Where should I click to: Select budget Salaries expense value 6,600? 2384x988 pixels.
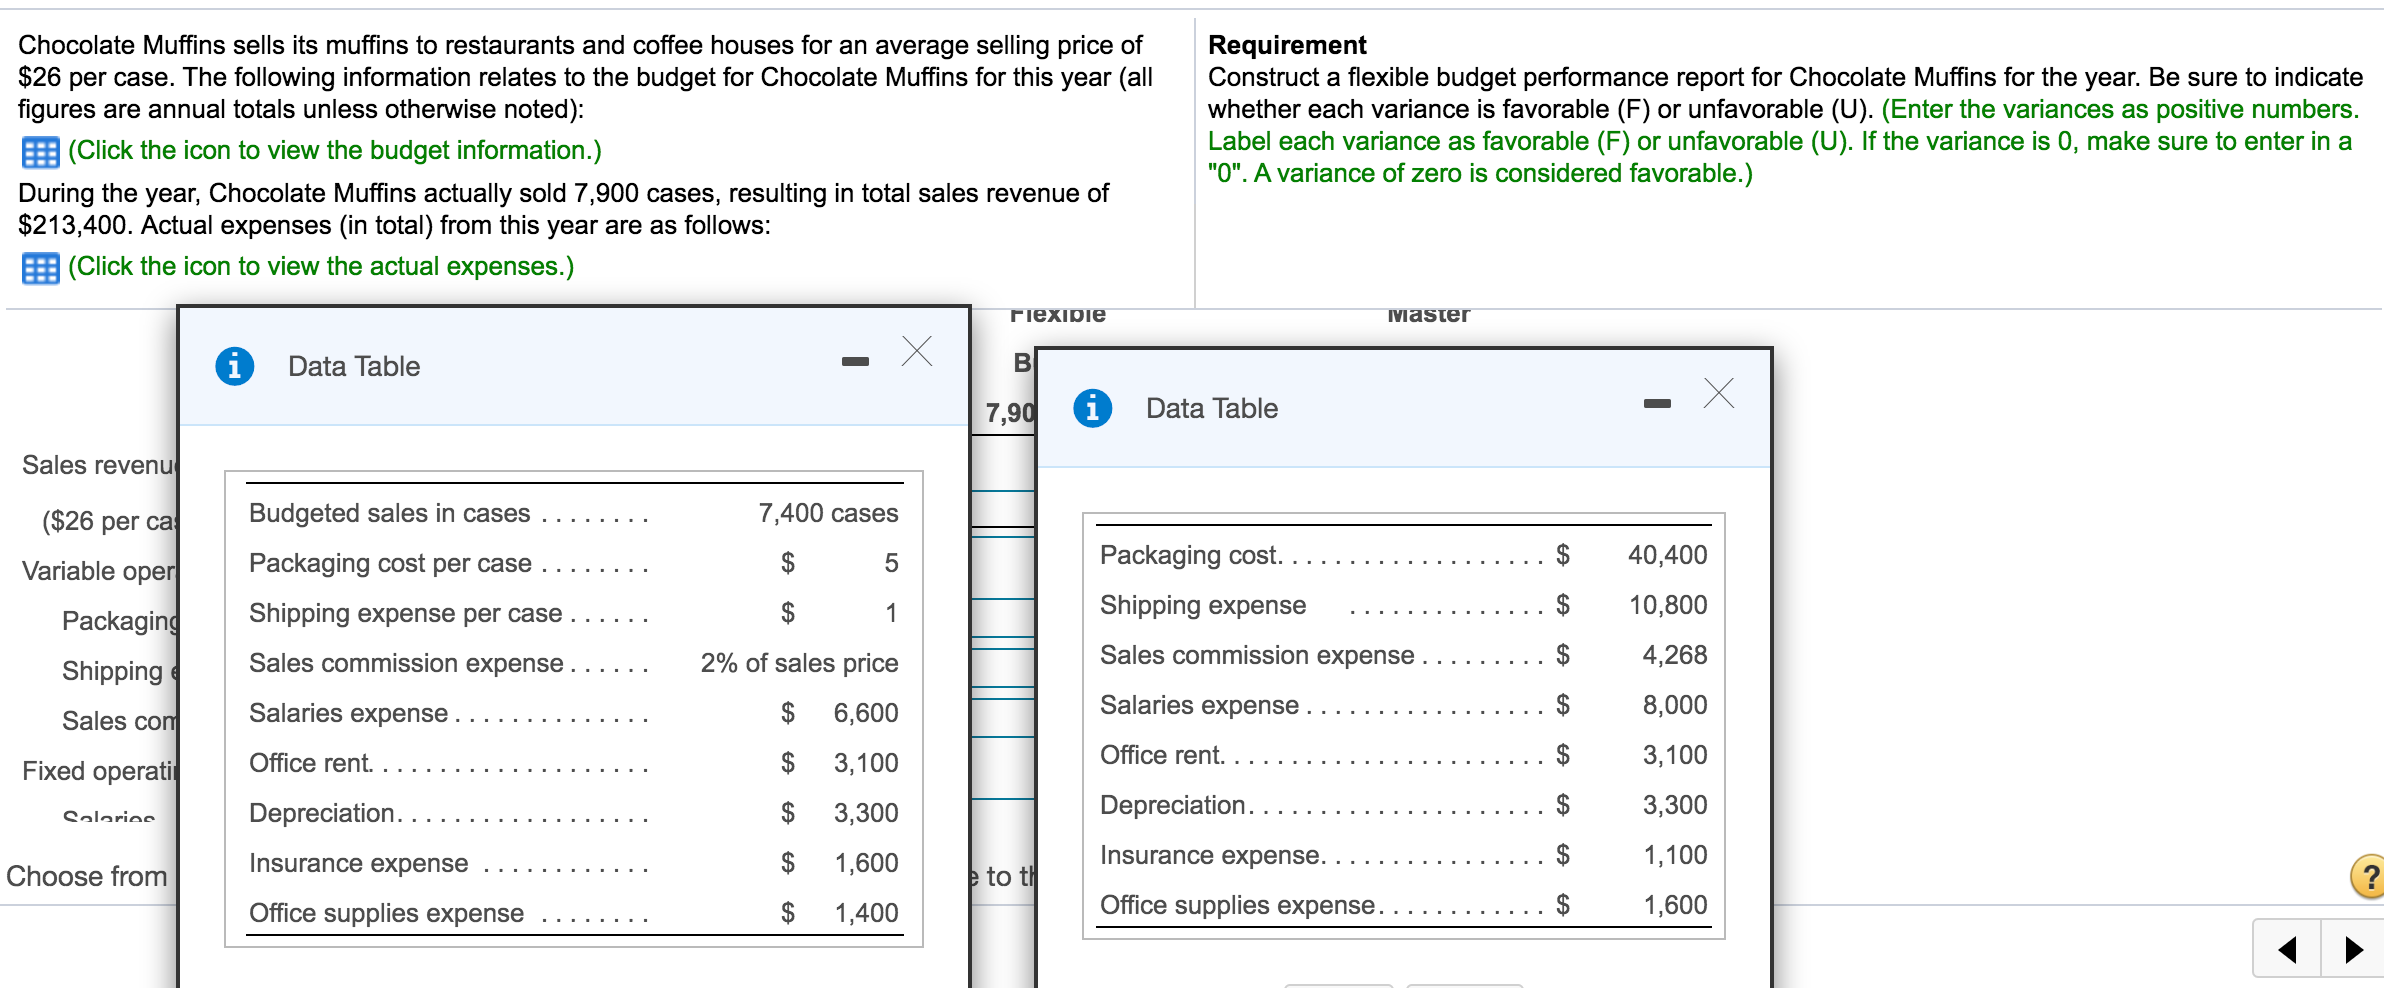click(x=866, y=713)
